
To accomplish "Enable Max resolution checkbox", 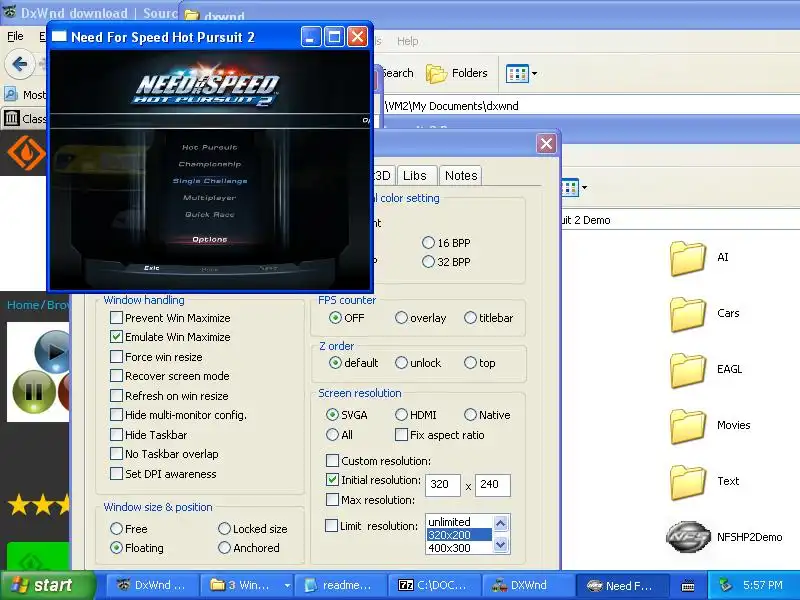I will coord(332,499).
